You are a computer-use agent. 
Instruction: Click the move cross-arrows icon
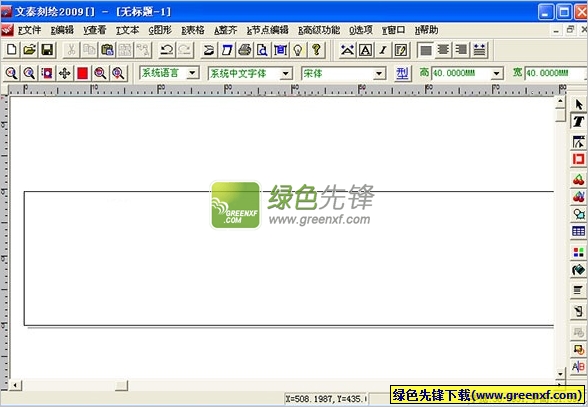point(64,73)
